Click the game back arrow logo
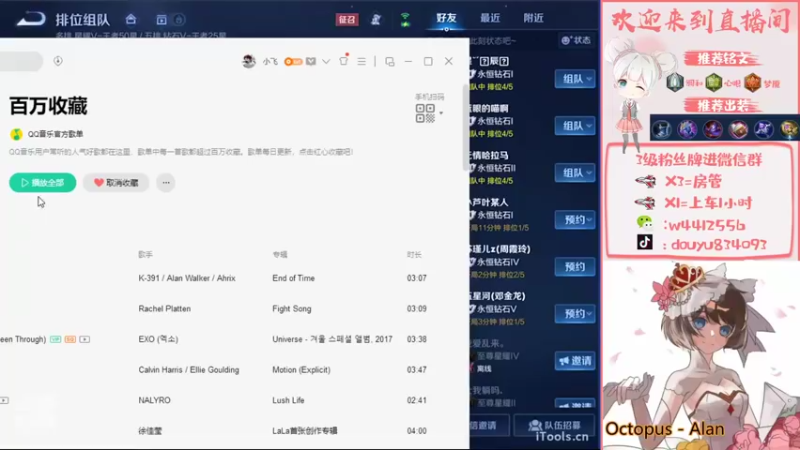 pos(31,19)
